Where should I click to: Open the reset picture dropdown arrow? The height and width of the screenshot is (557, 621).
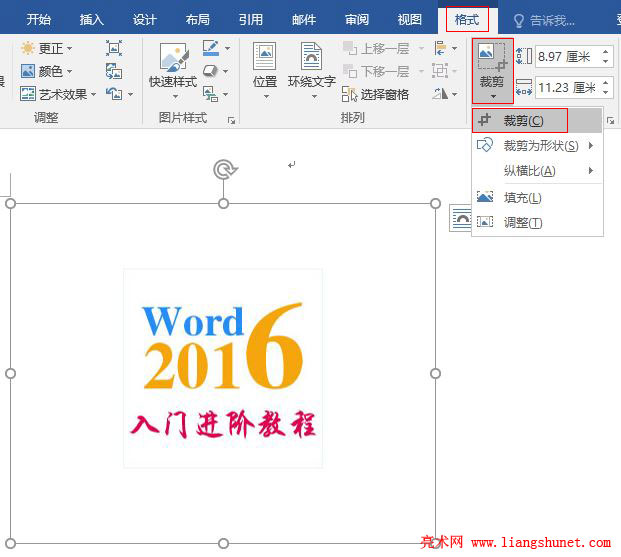click(130, 94)
